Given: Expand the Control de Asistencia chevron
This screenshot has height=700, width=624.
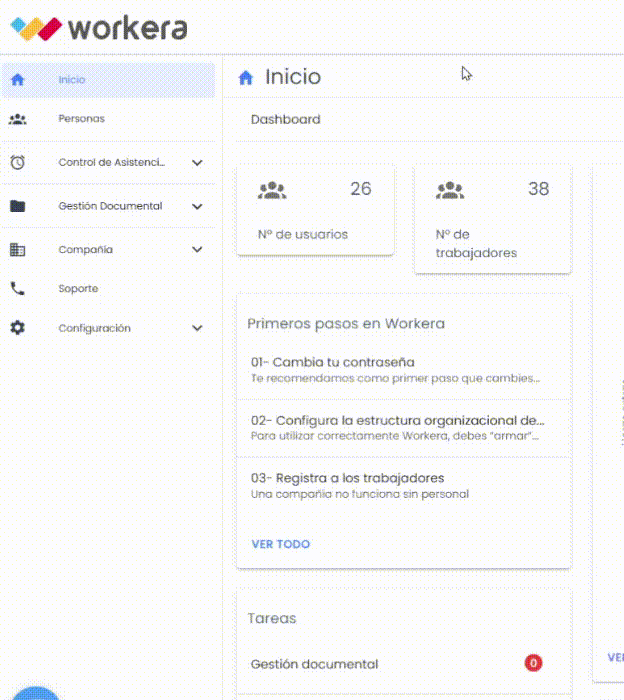Looking at the screenshot, I should point(197,162).
